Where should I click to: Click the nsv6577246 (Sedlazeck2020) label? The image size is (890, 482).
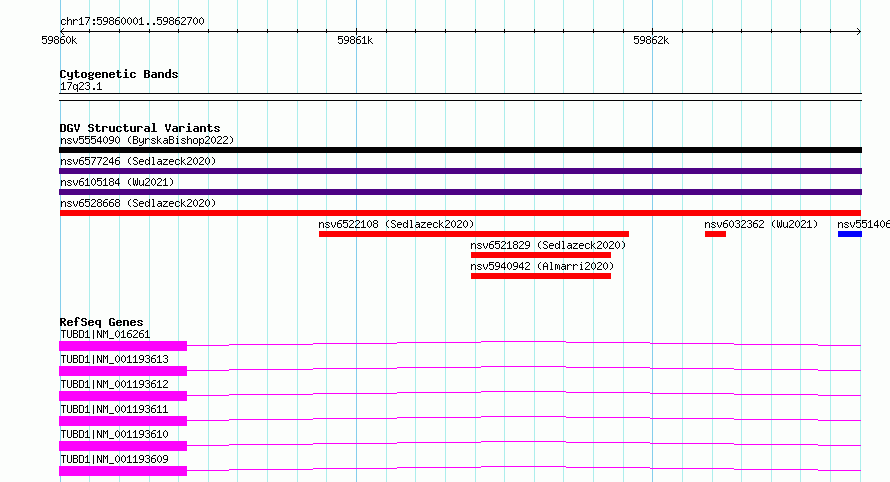pos(138,161)
